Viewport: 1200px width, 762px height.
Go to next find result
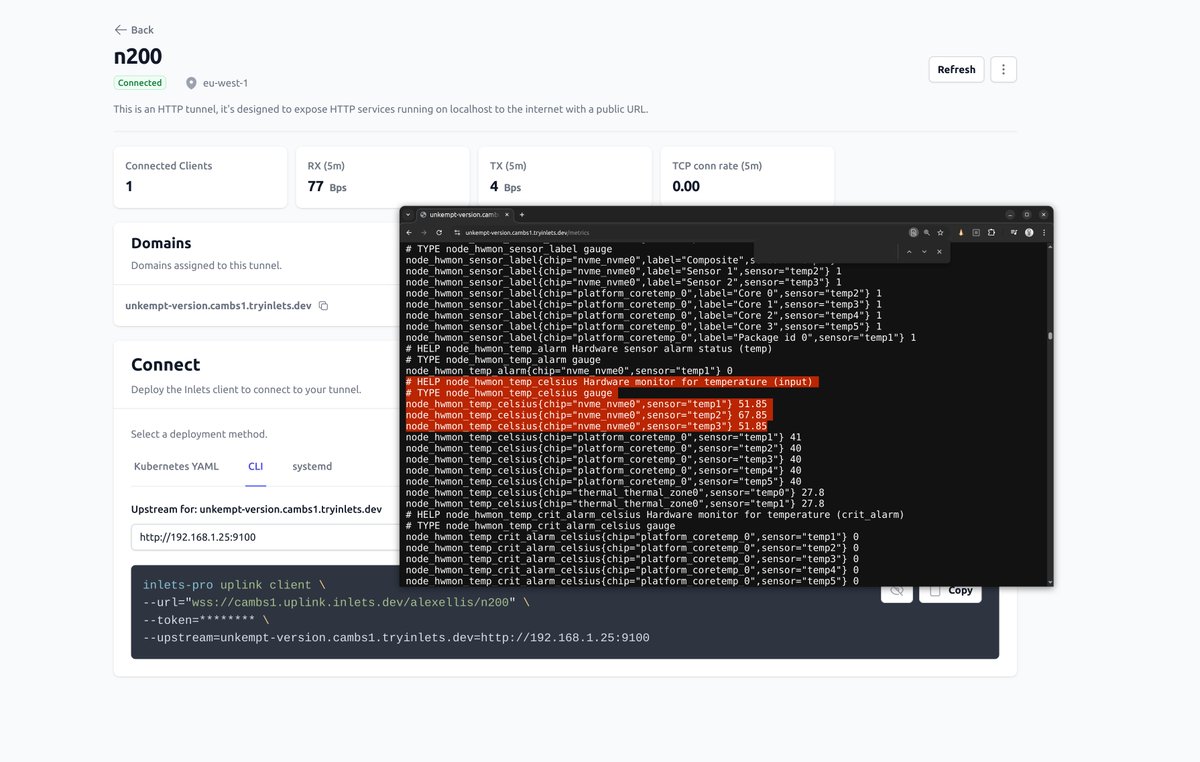pos(924,252)
